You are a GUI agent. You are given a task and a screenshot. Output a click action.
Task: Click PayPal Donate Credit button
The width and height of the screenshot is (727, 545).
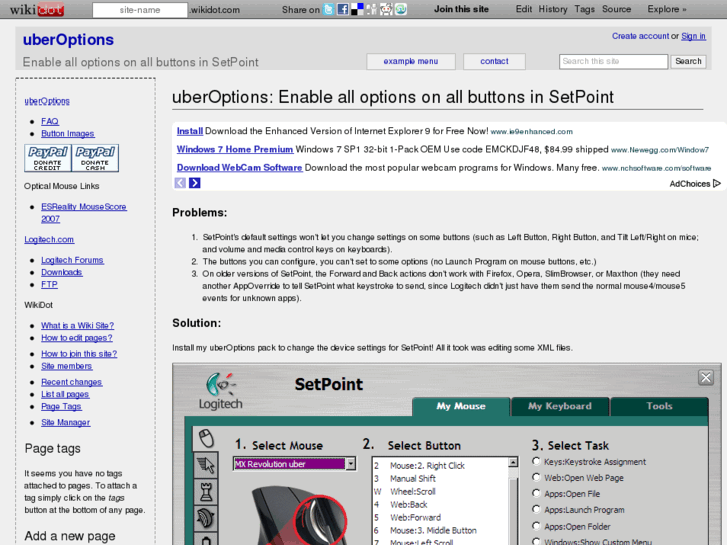point(47,158)
